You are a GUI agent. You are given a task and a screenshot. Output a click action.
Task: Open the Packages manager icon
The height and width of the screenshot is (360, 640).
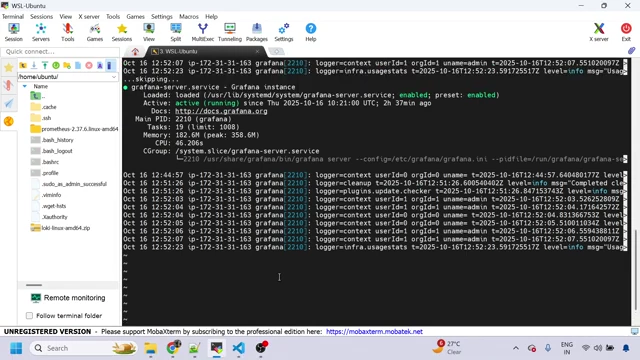click(257, 32)
